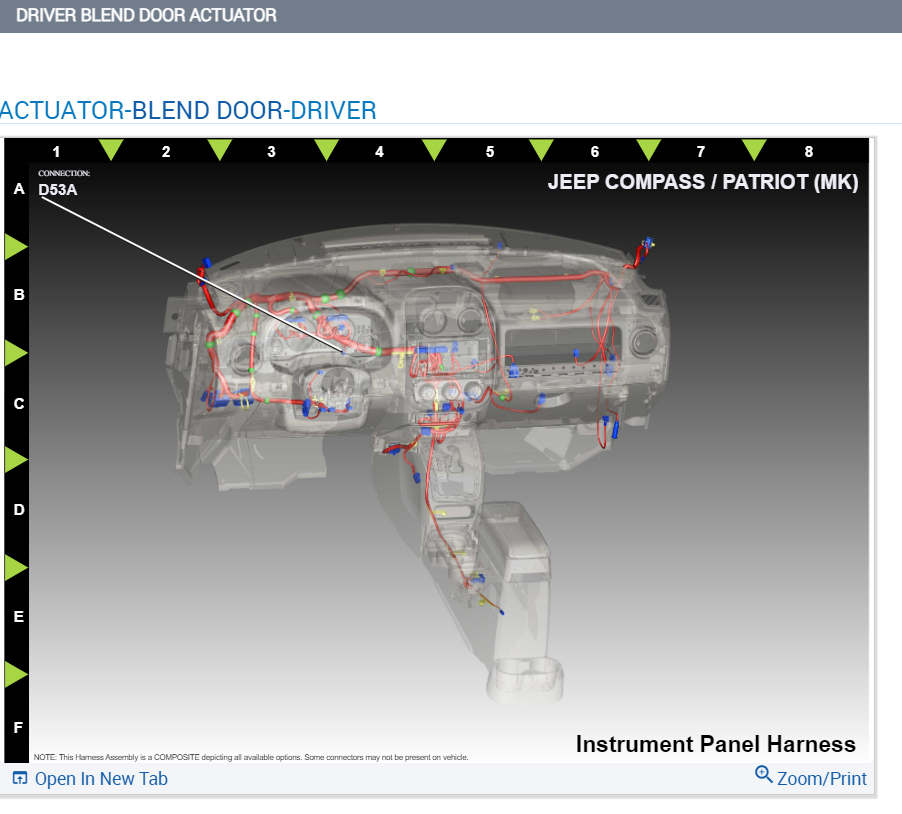Click grid row letter C

tap(19, 404)
